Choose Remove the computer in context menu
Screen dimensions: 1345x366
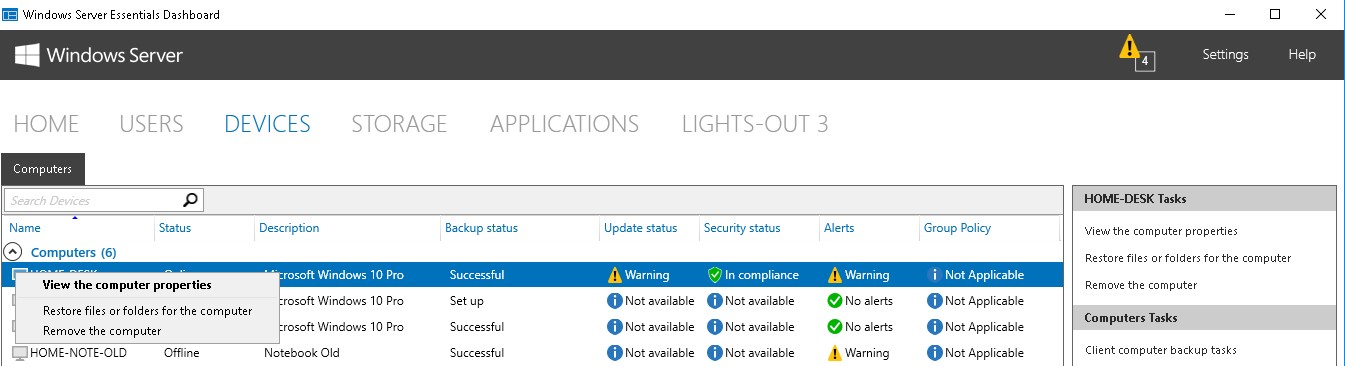pyautogui.click(x=102, y=331)
